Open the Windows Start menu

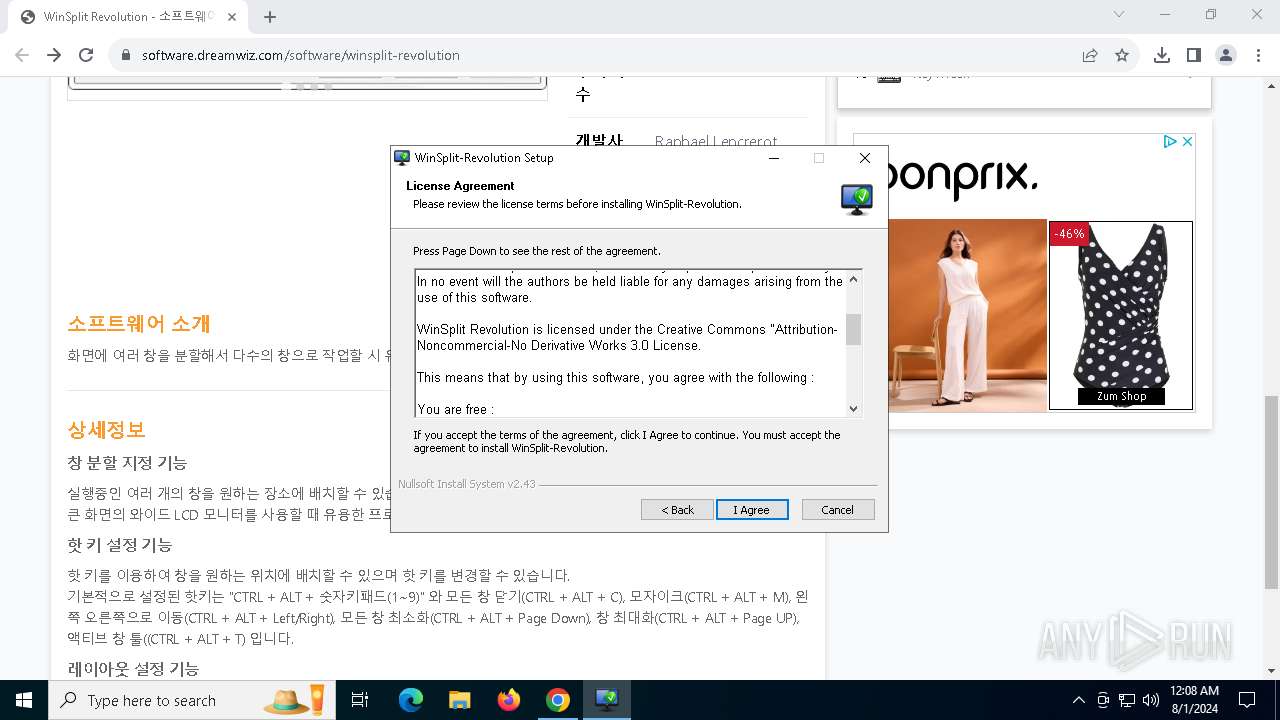coord(24,700)
